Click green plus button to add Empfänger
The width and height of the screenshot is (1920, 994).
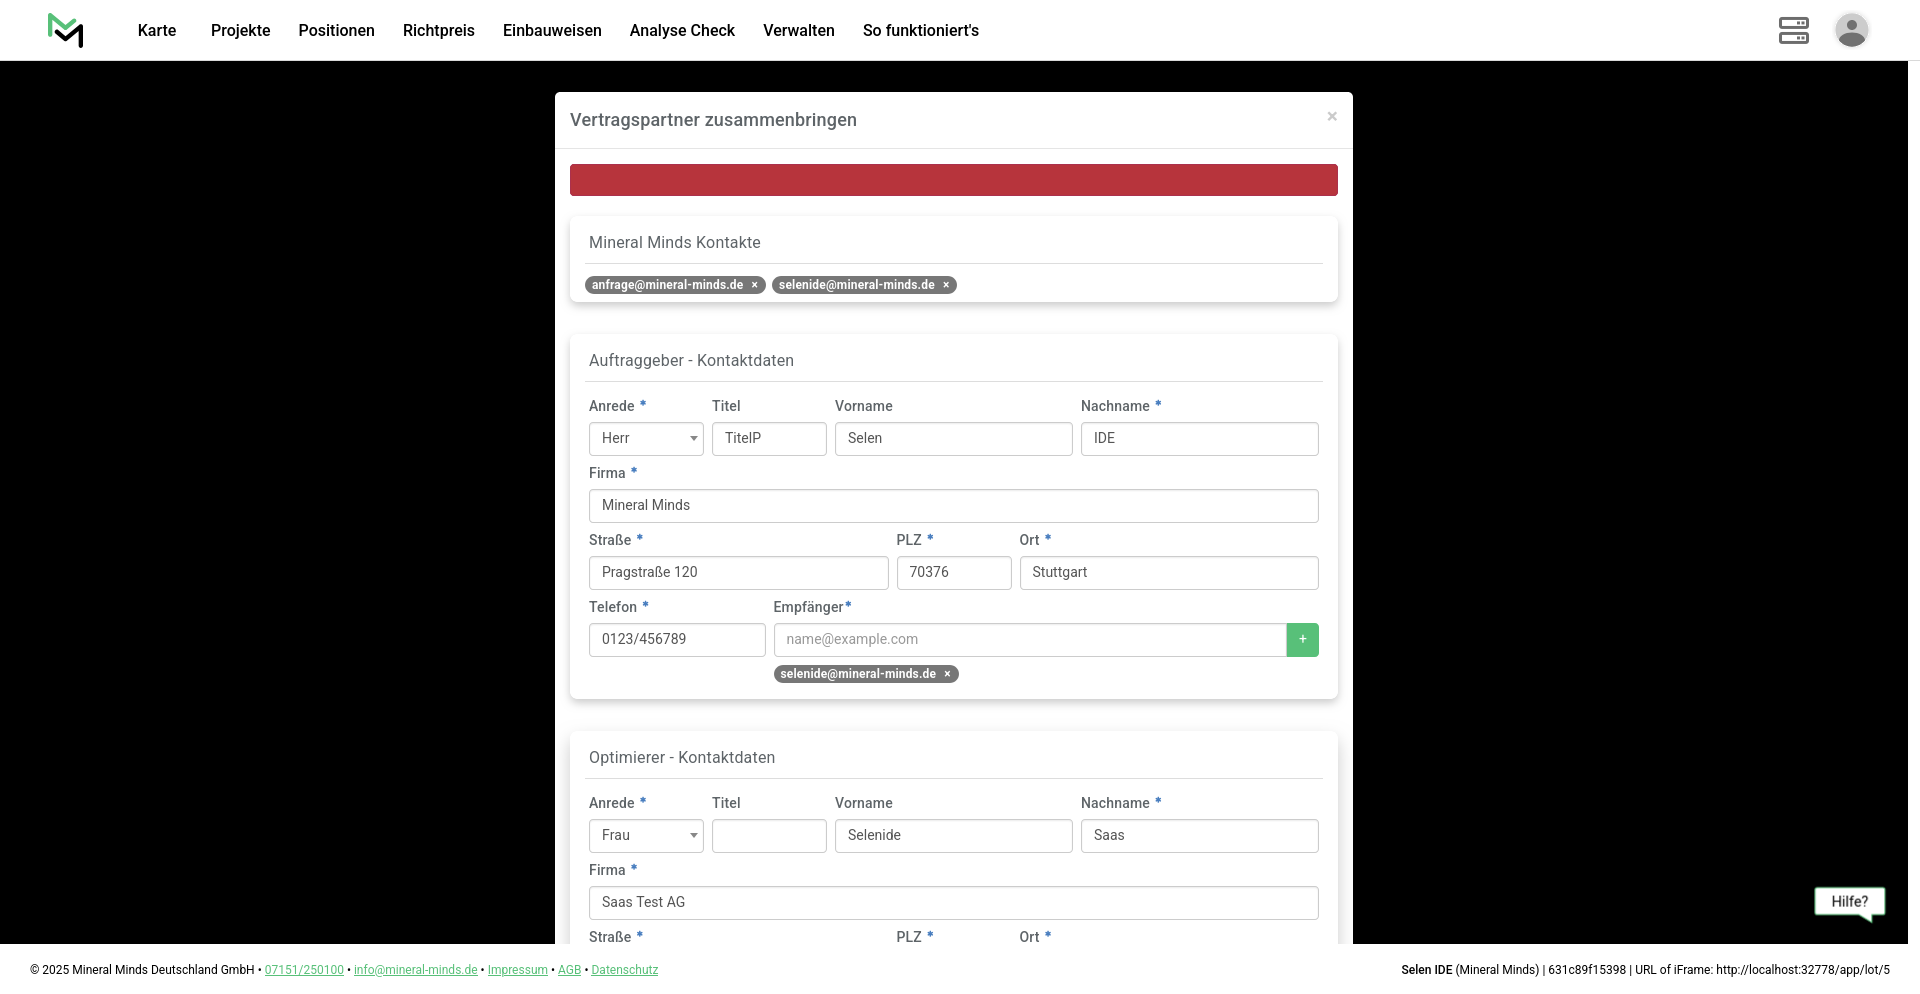[1302, 640]
